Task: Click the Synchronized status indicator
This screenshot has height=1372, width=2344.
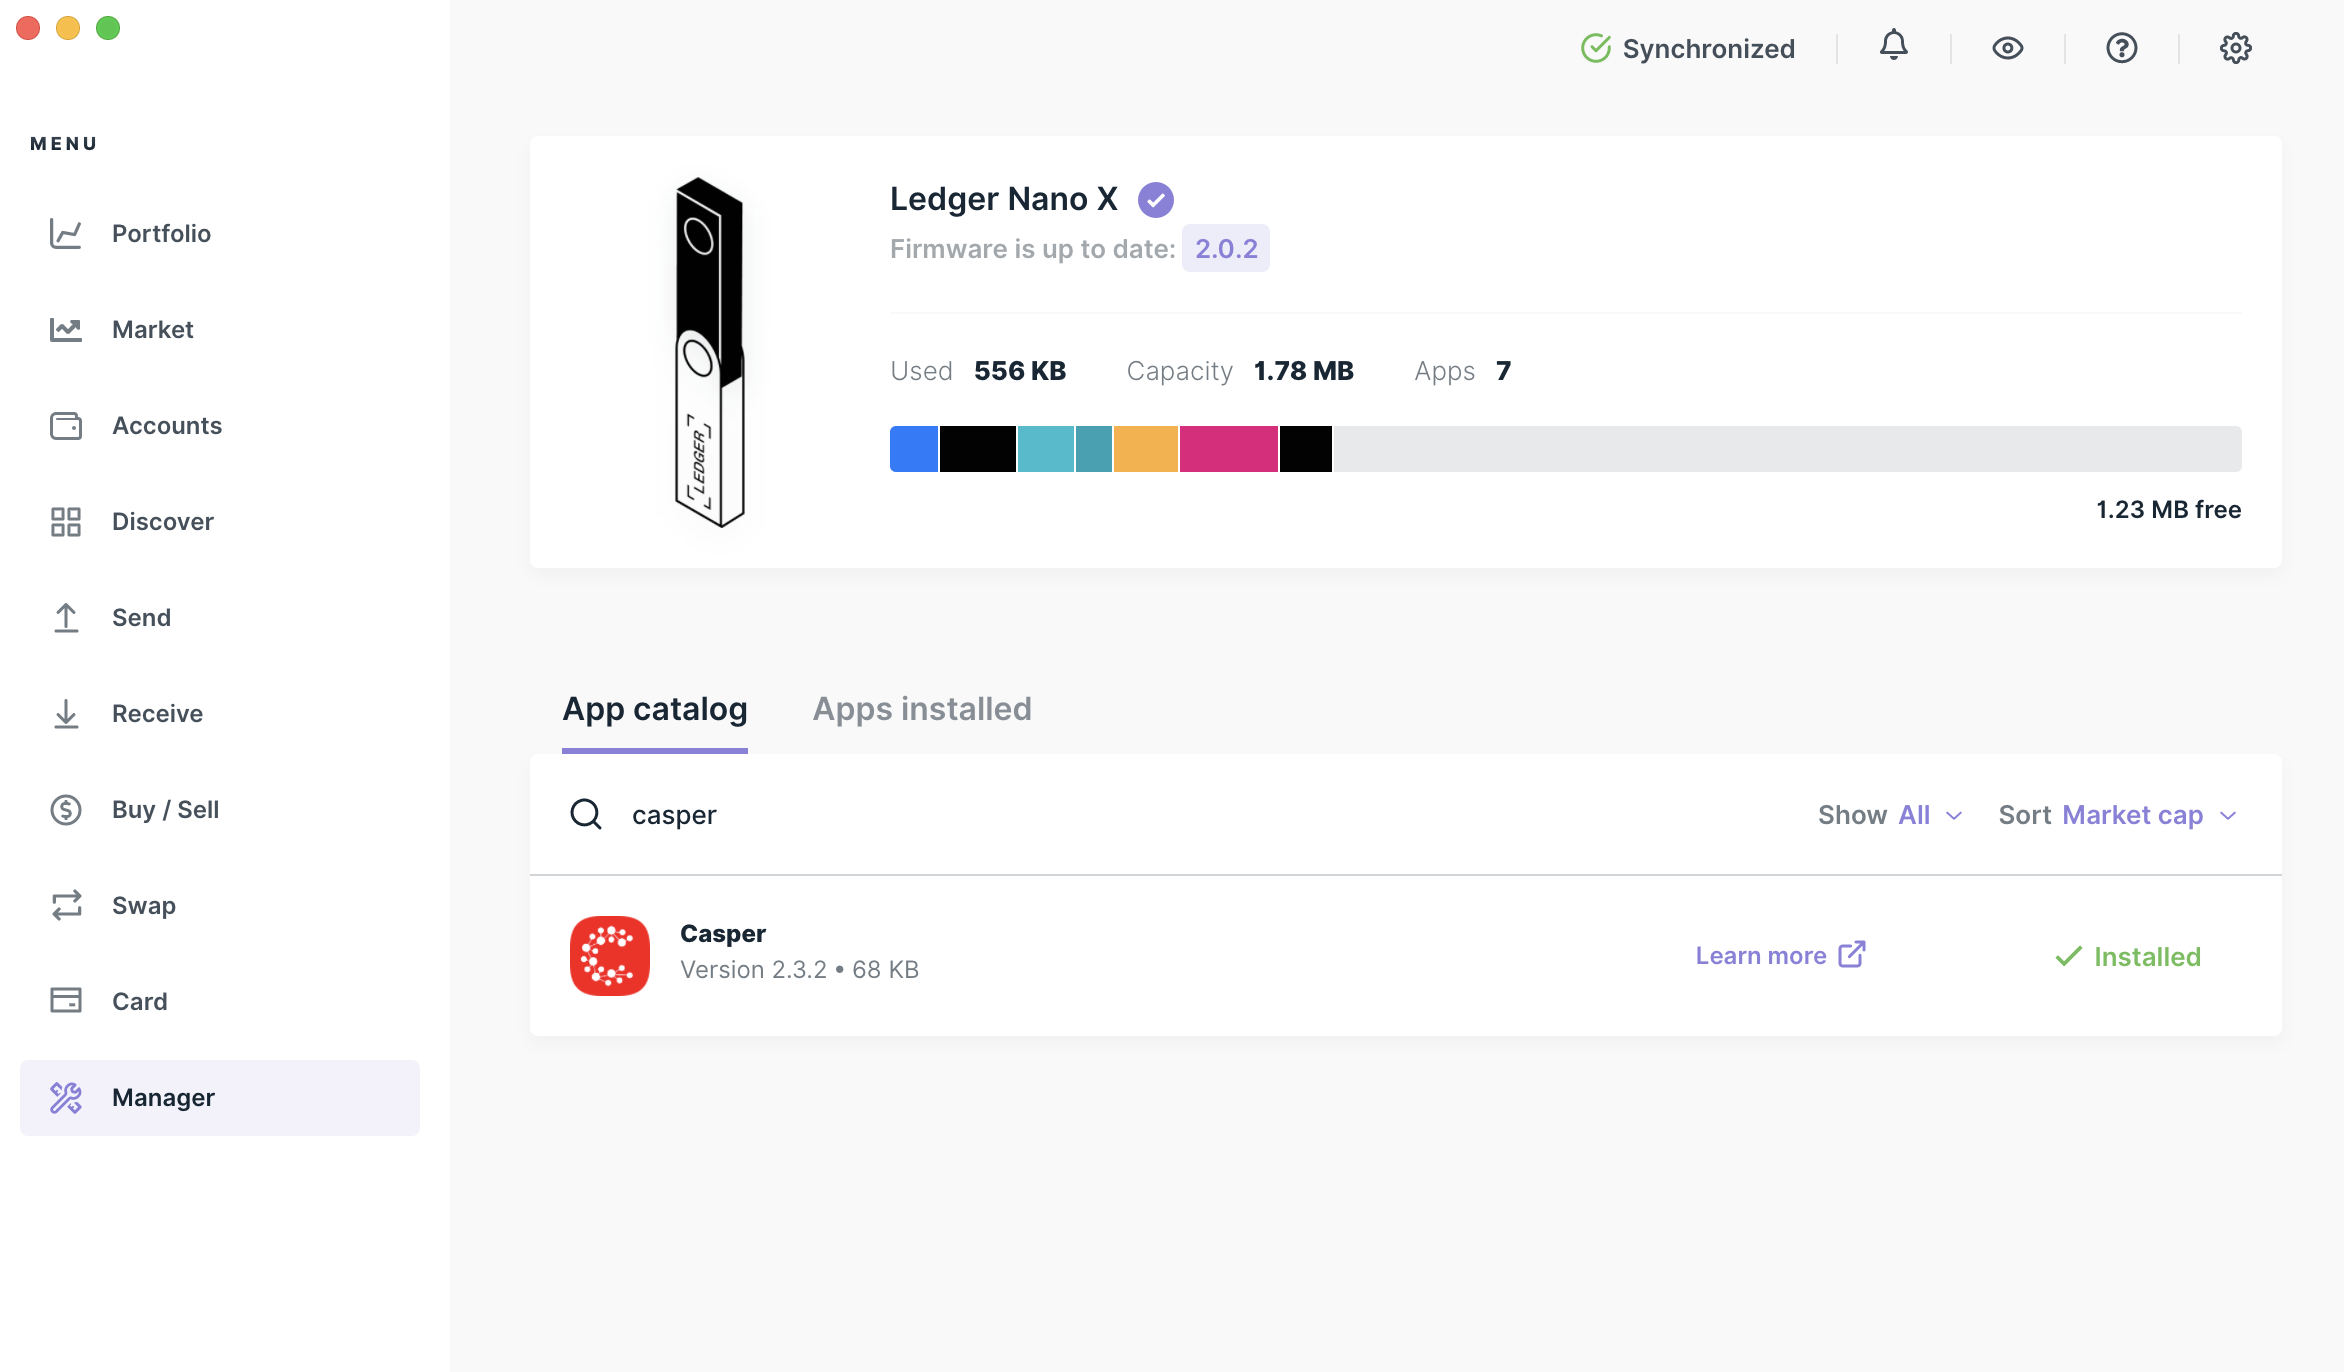Action: click(x=1688, y=48)
